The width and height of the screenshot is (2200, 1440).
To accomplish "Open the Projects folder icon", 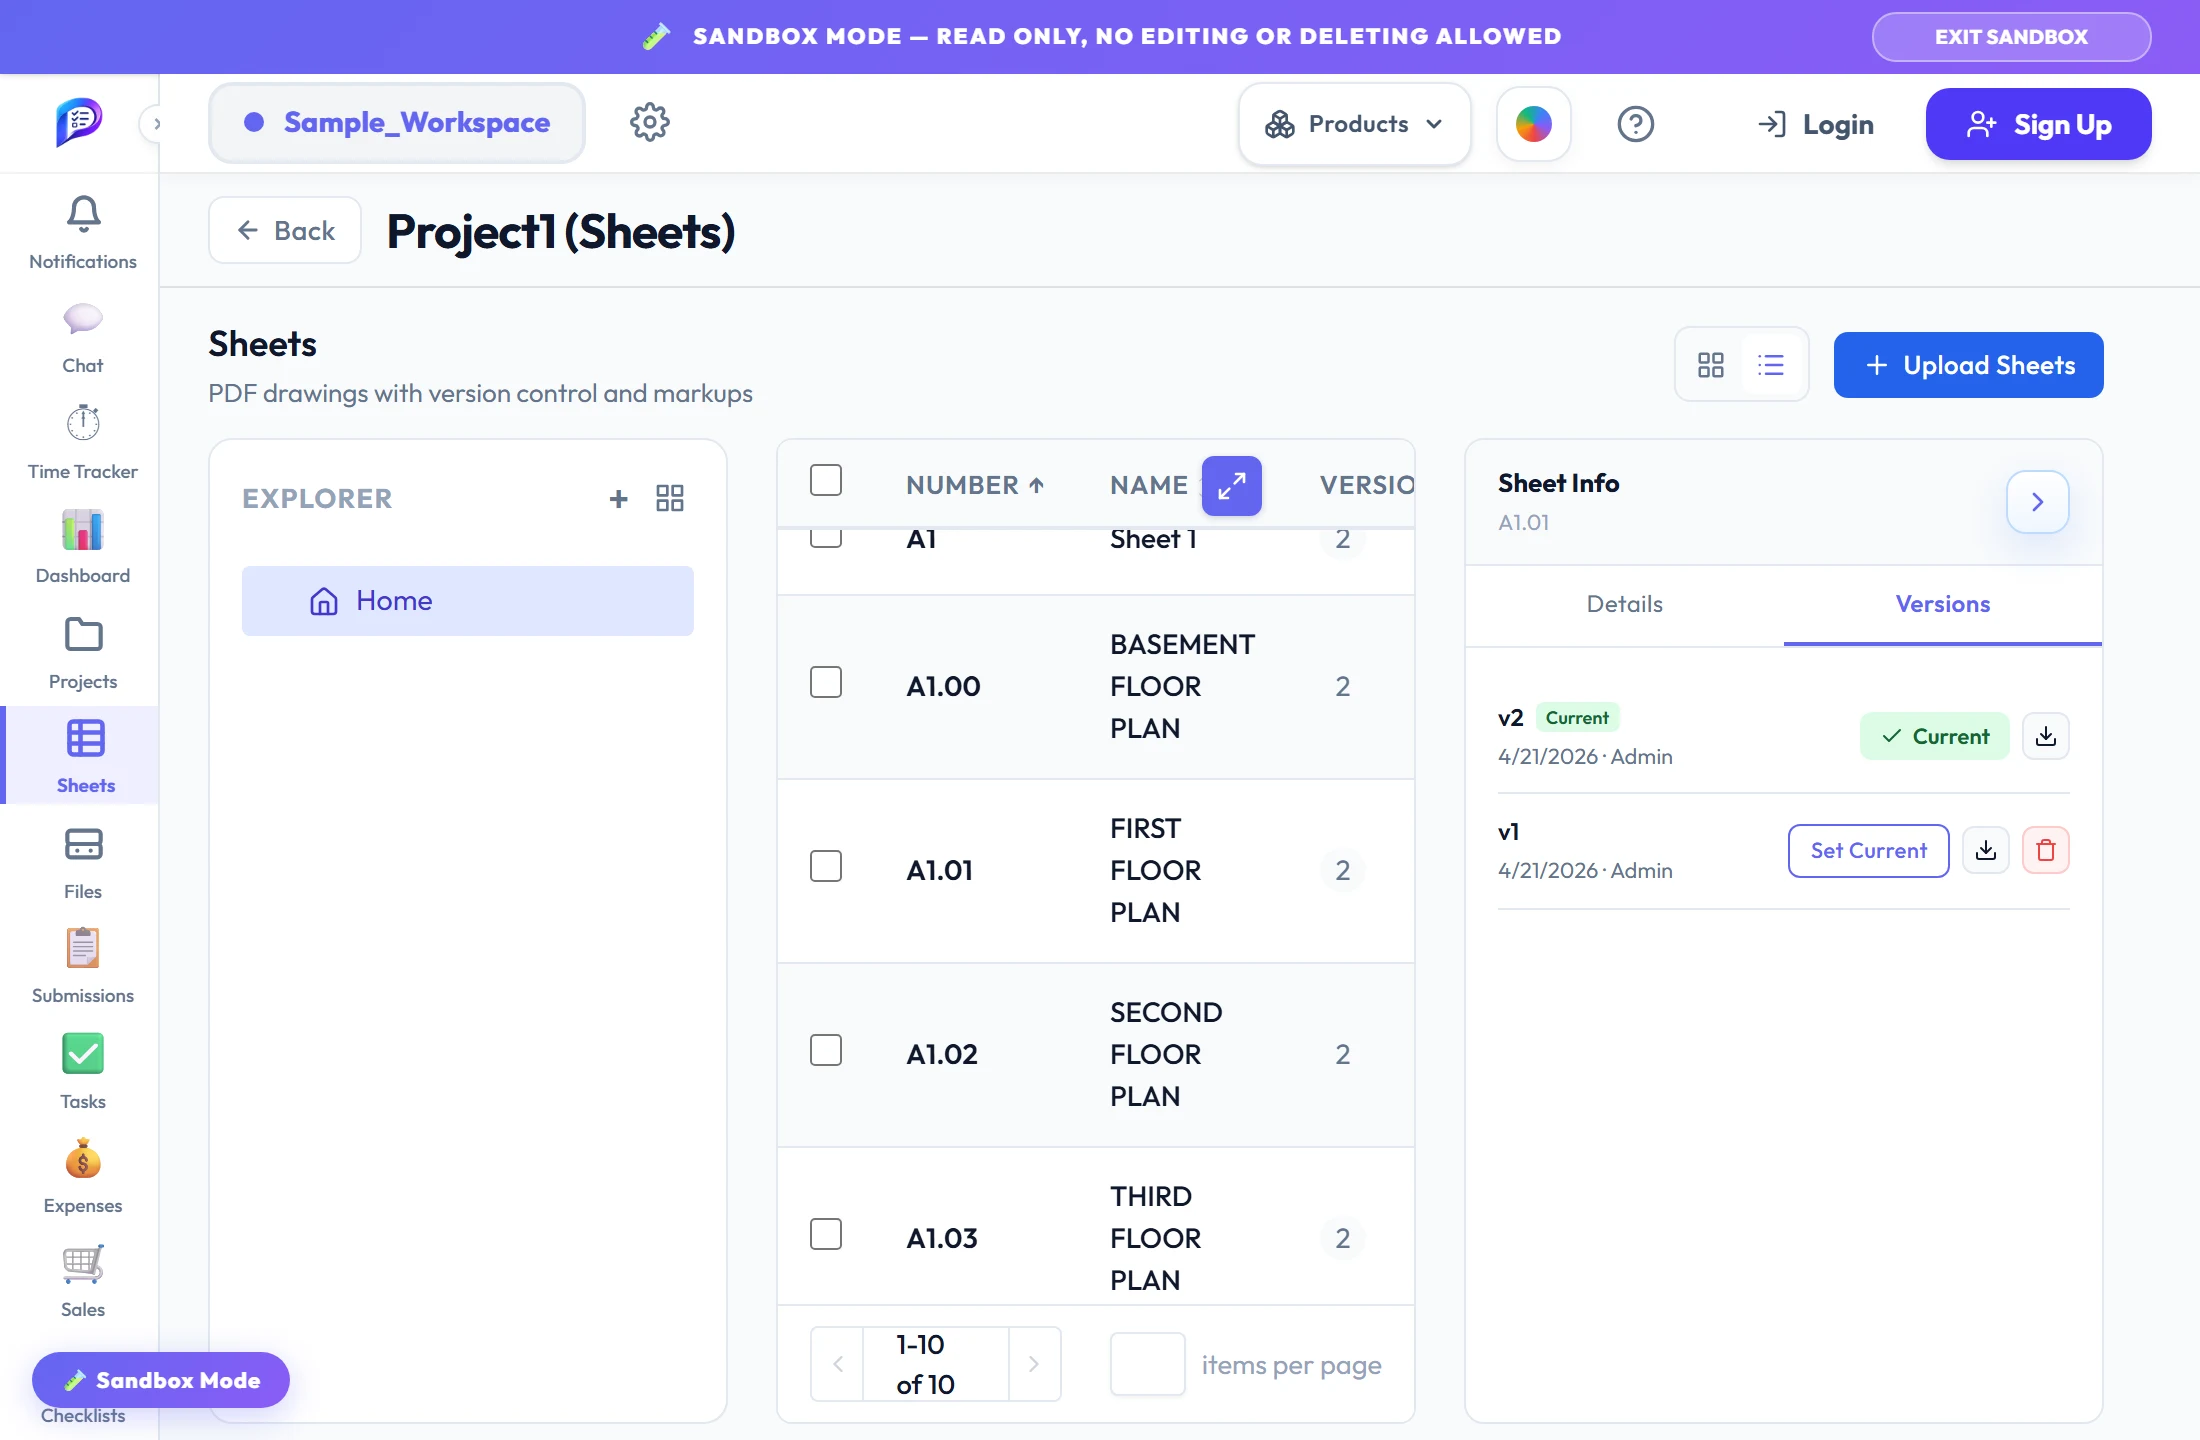I will click(83, 652).
